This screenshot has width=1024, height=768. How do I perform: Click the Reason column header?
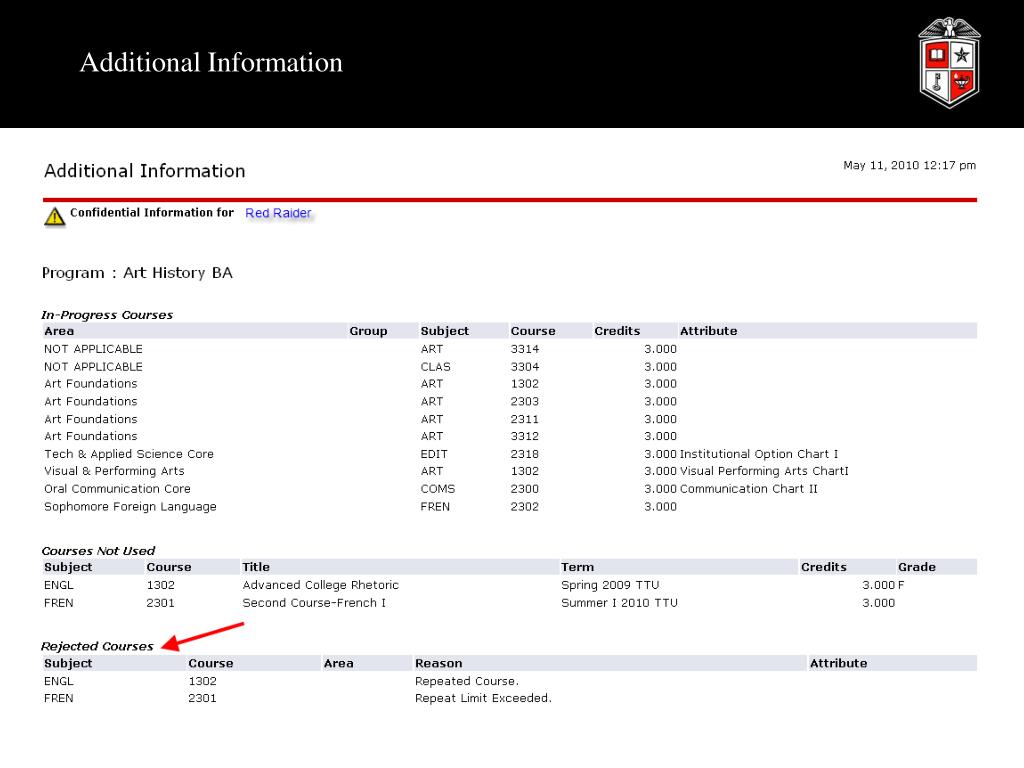[439, 663]
